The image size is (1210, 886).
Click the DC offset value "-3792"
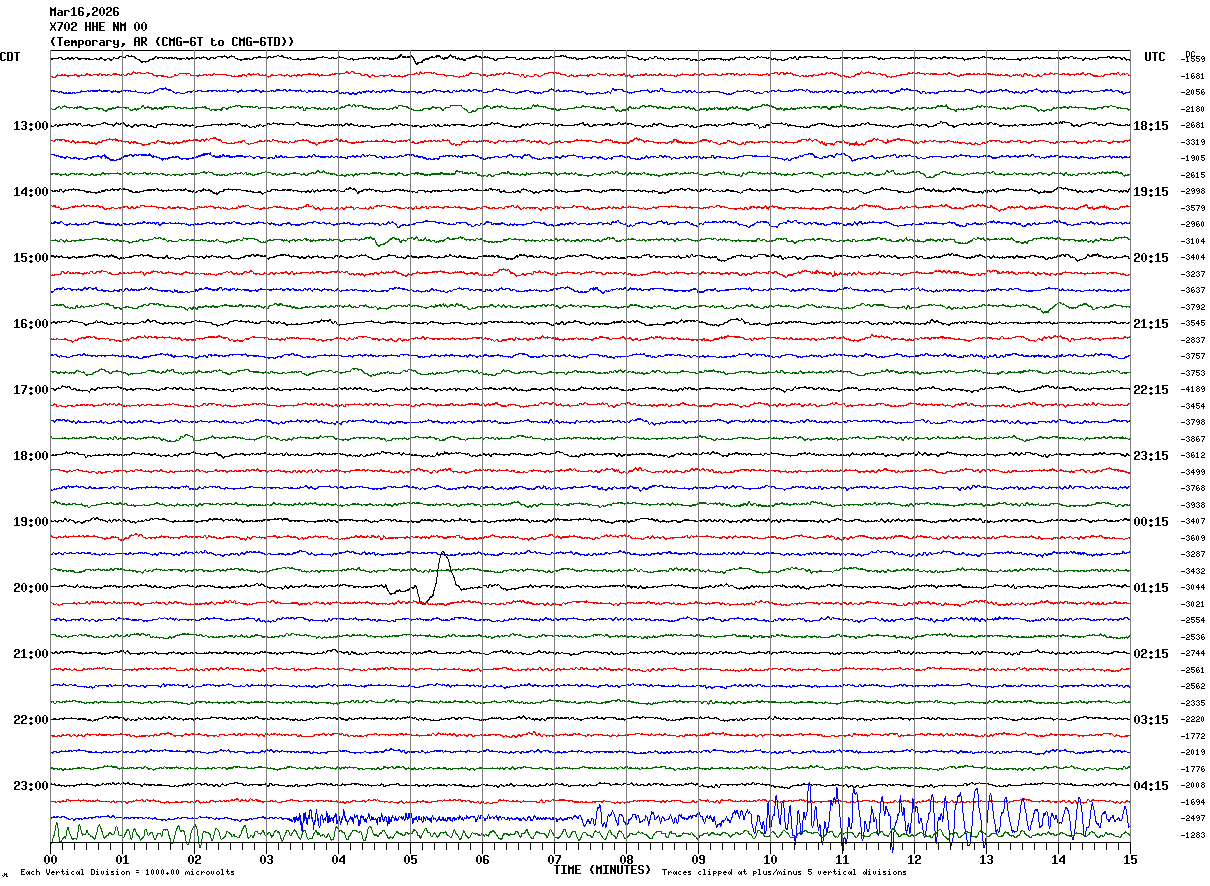[x=1193, y=307]
